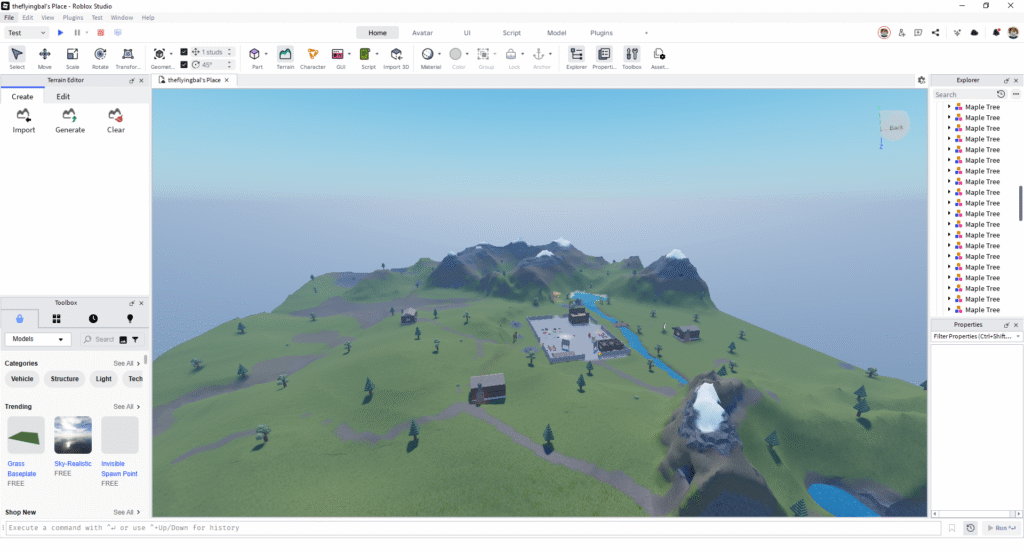The width and height of the screenshot is (1024, 553).
Task: Open the Character inserter
Action: [313, 58]
